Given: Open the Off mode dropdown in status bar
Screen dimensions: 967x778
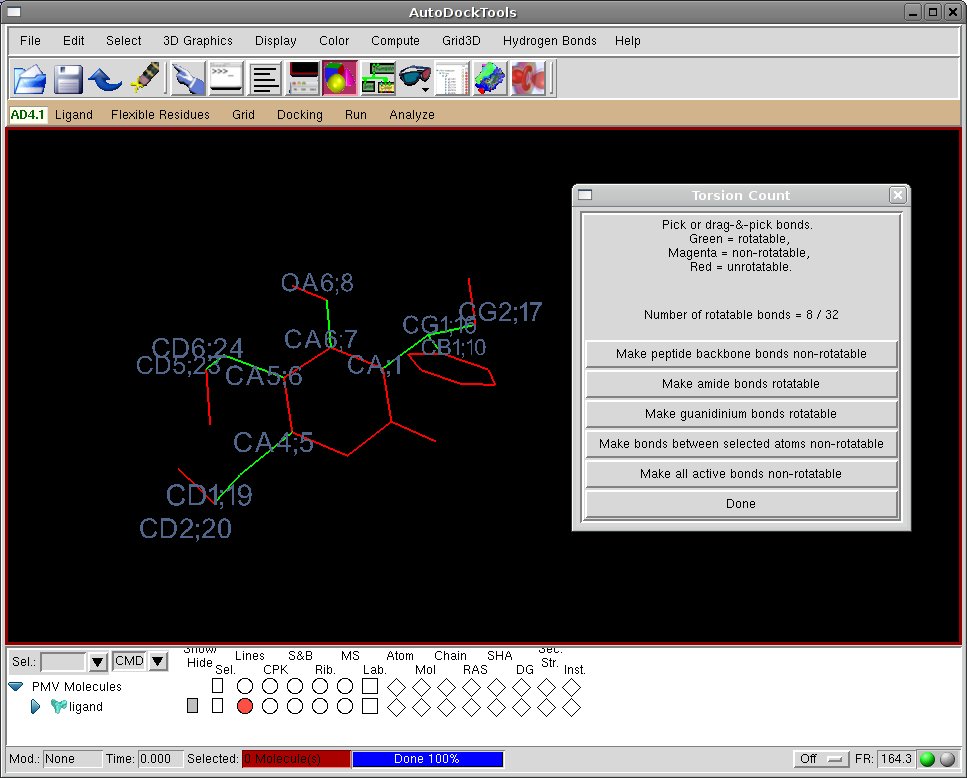Looking at the screenshot, I should 821,759.
